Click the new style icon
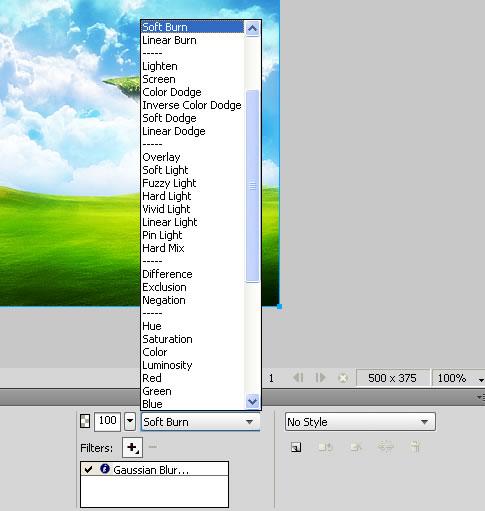 click(296, 447)
